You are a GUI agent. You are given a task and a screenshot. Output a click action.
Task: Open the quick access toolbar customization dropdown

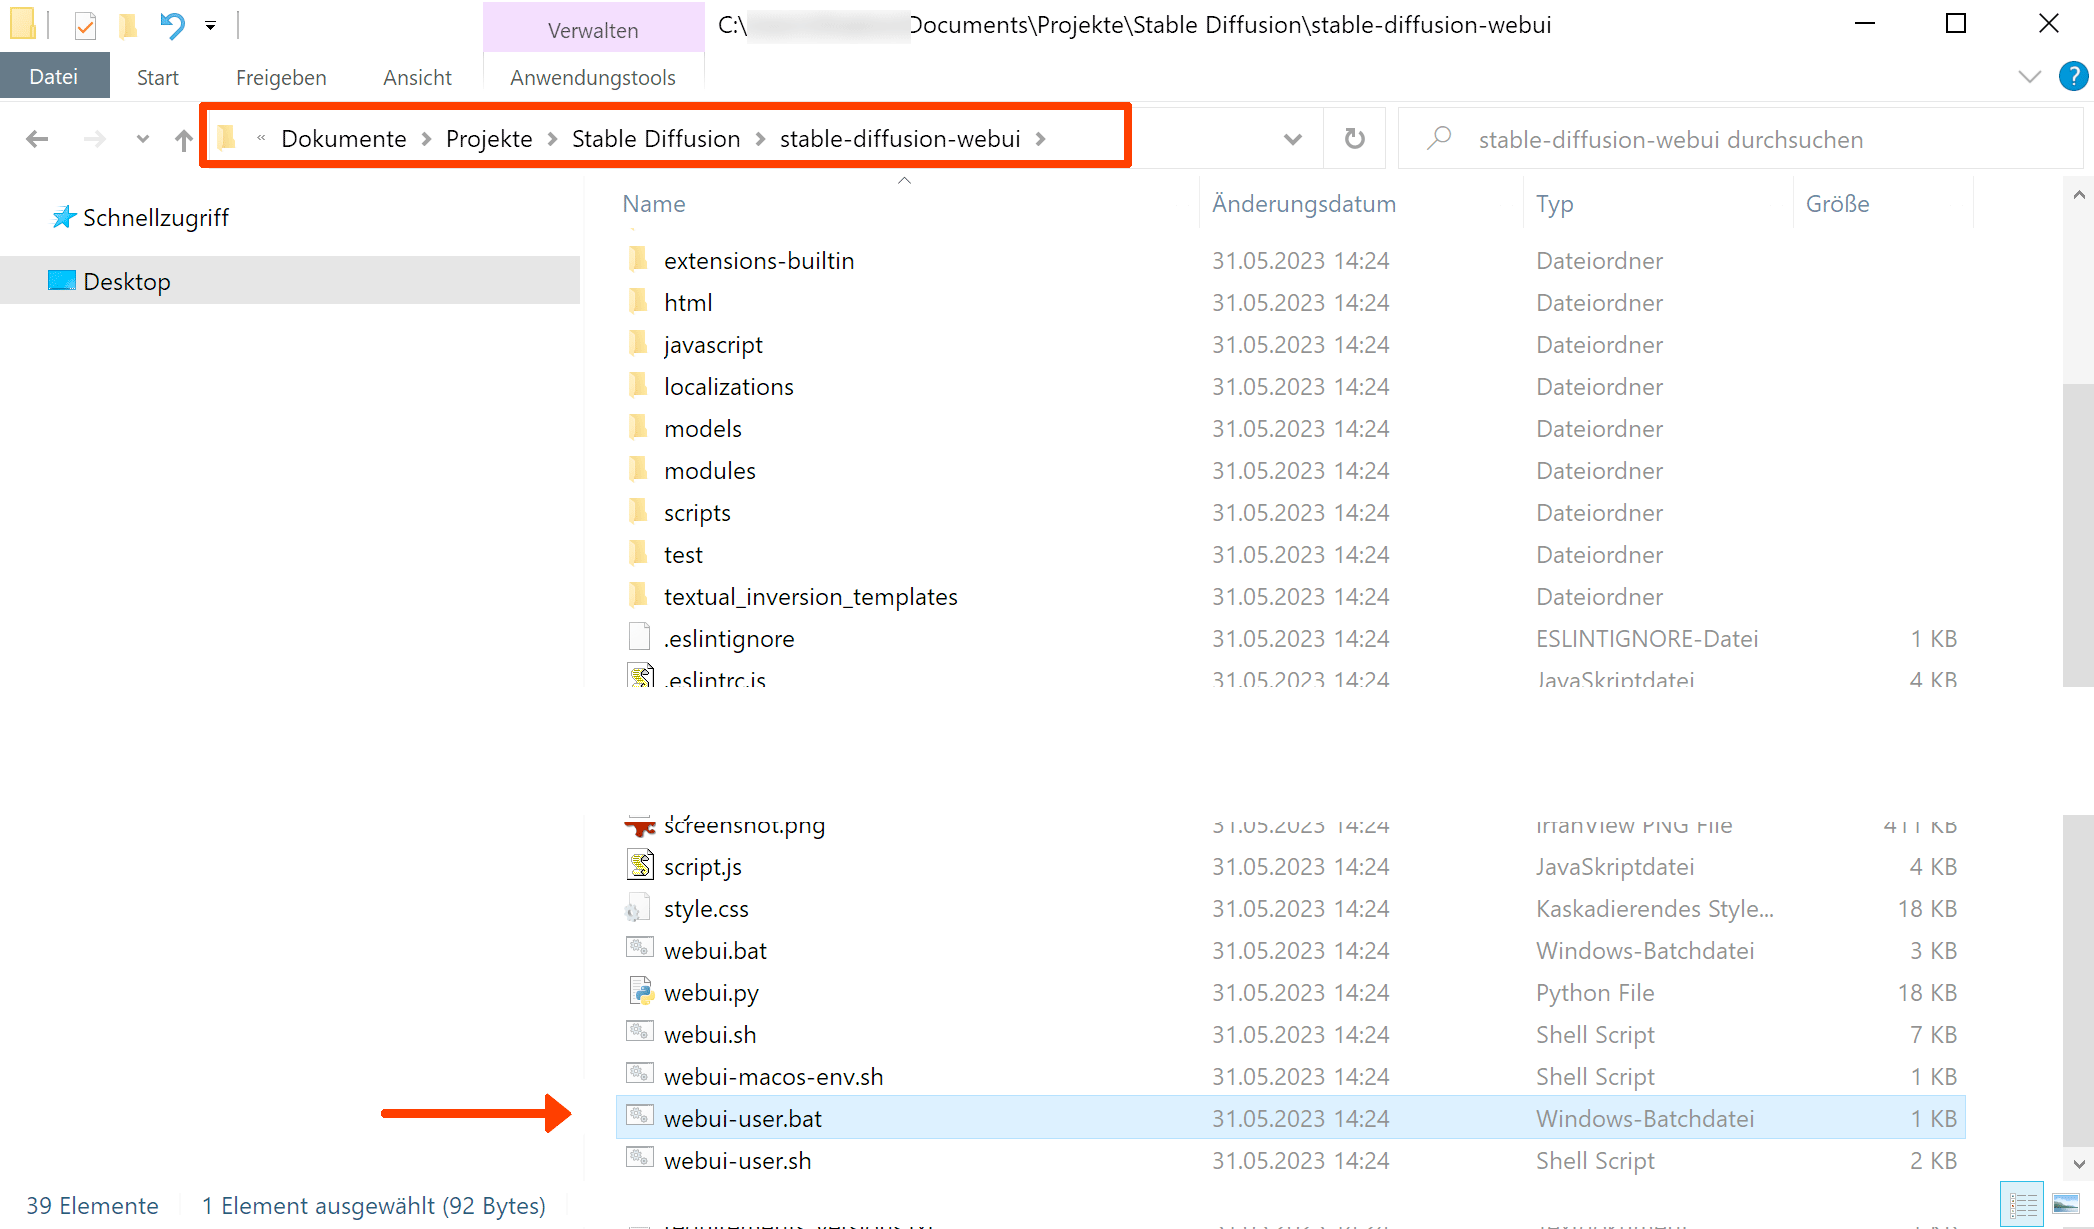coord(210,25)
